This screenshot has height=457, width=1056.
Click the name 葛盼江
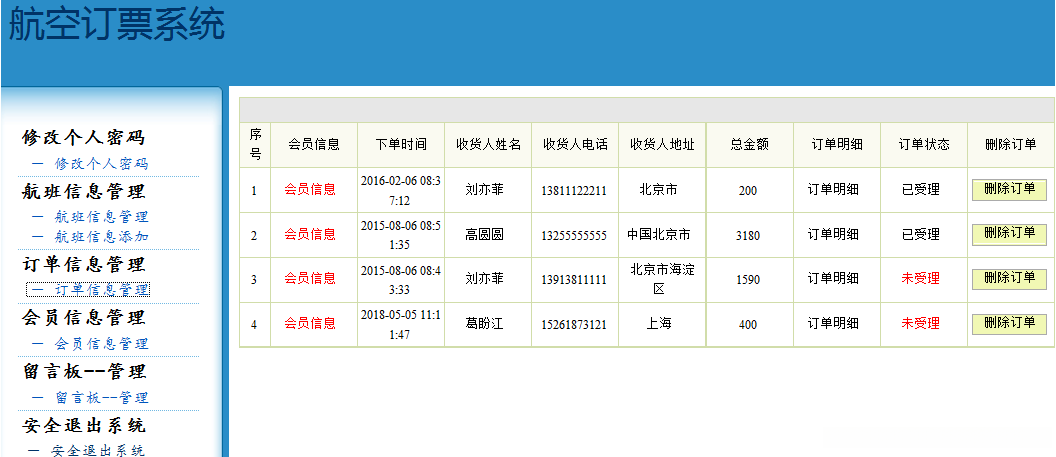pos(484,324)
